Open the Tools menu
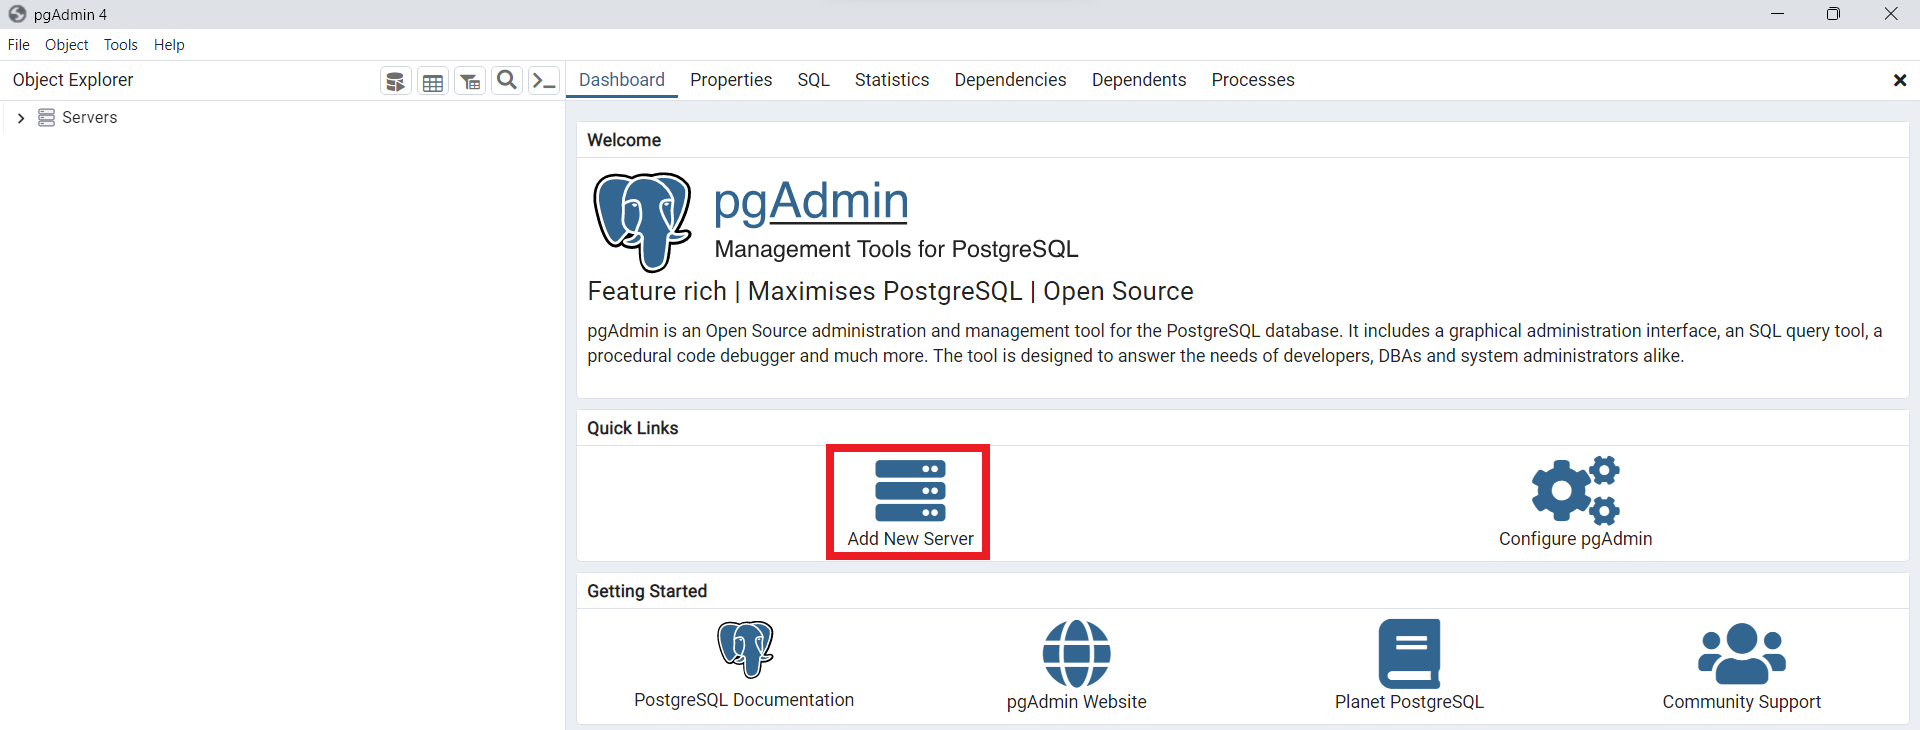1920x730 pixels. 121,45
